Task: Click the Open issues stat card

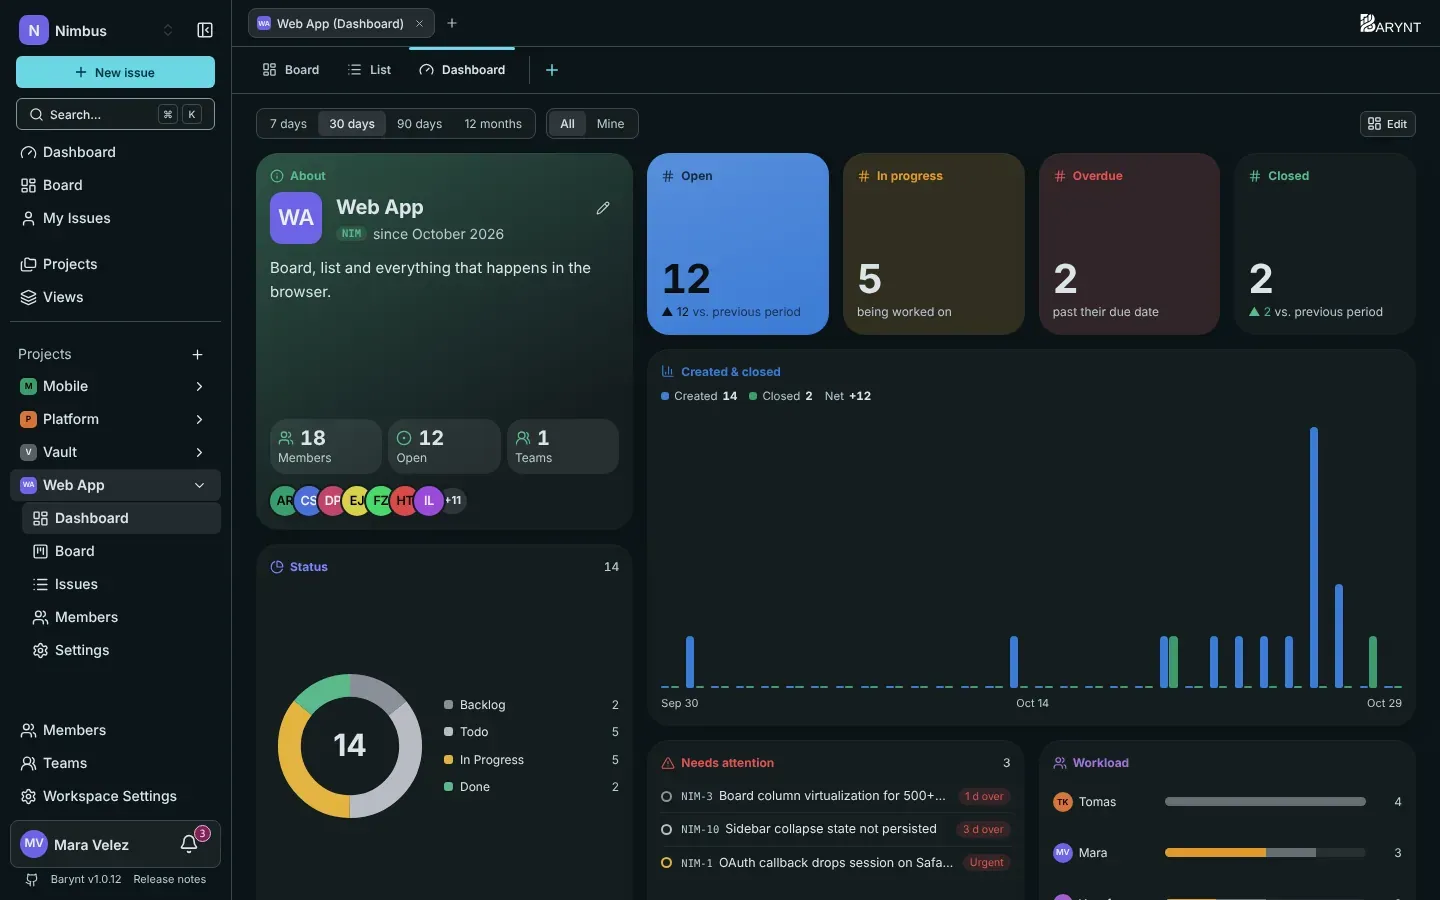Action: [738, 244]
